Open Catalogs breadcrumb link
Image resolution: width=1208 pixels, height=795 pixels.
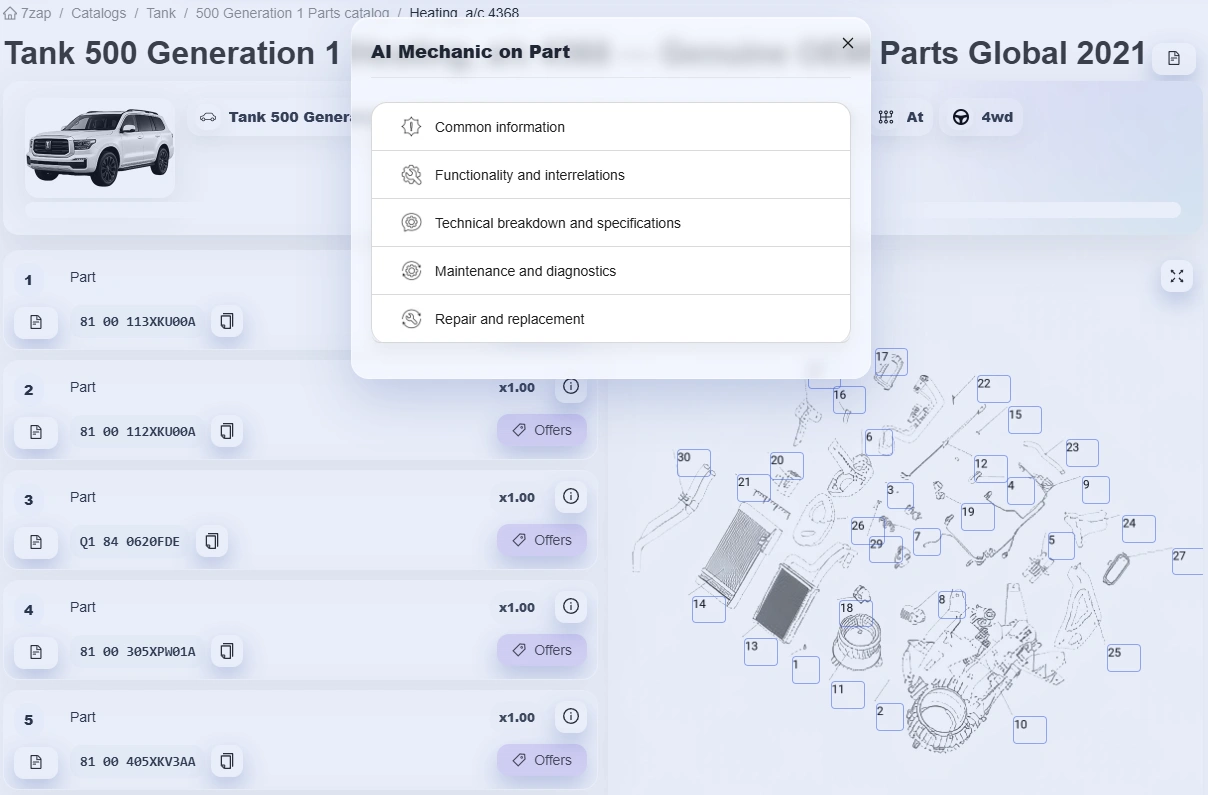tap(99, 13)
